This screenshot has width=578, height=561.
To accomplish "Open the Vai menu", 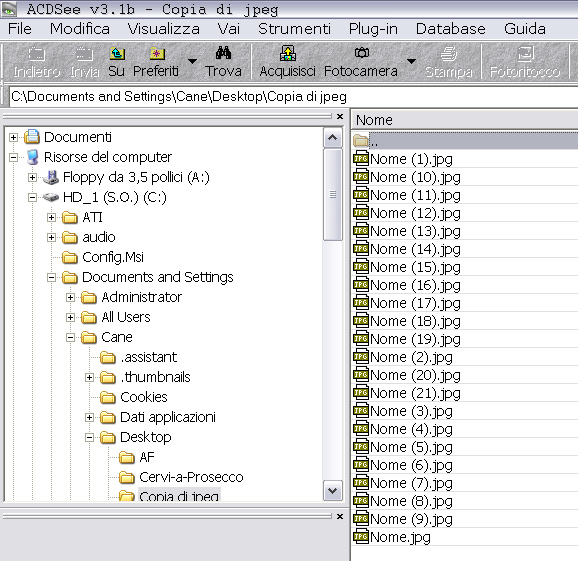I will click(229, 29).
